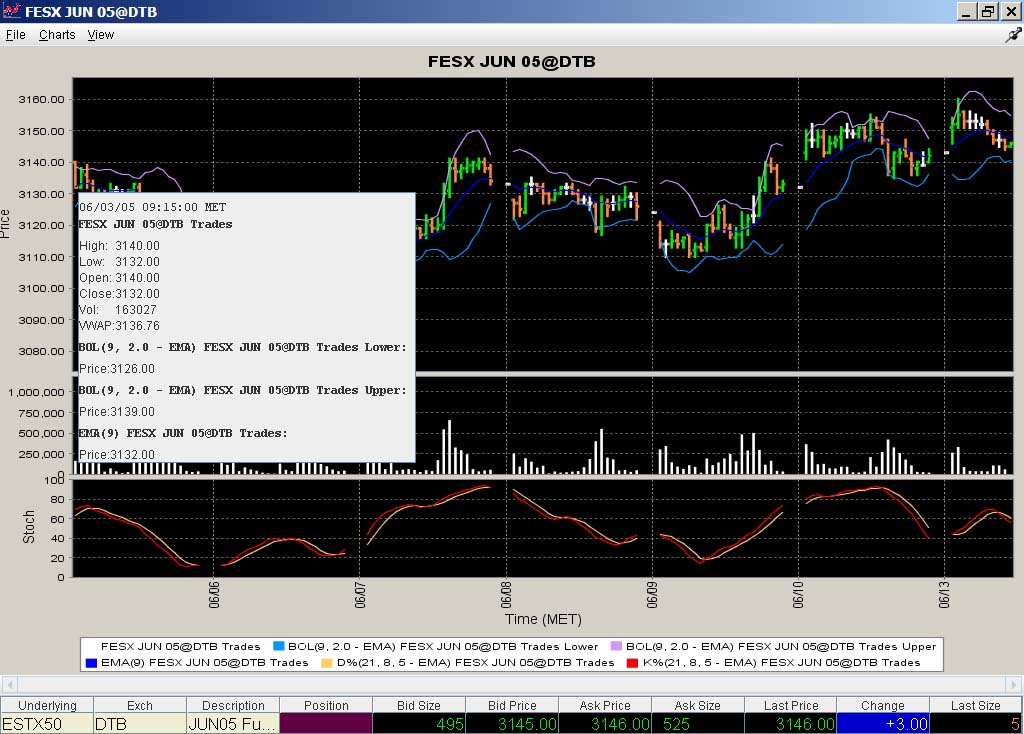The height and width of the screenshot is (734, 1024).
Task: Select the ESTX50 underlying cell
Action: point(47,723)
